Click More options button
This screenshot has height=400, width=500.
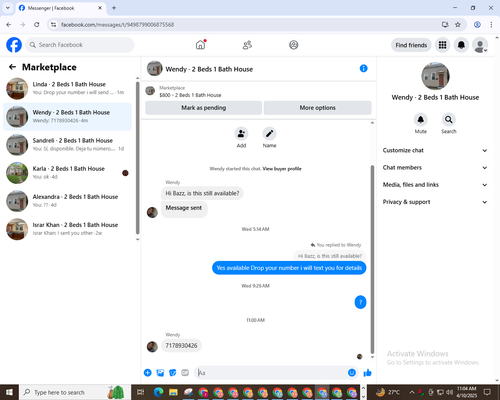[317, 108]
